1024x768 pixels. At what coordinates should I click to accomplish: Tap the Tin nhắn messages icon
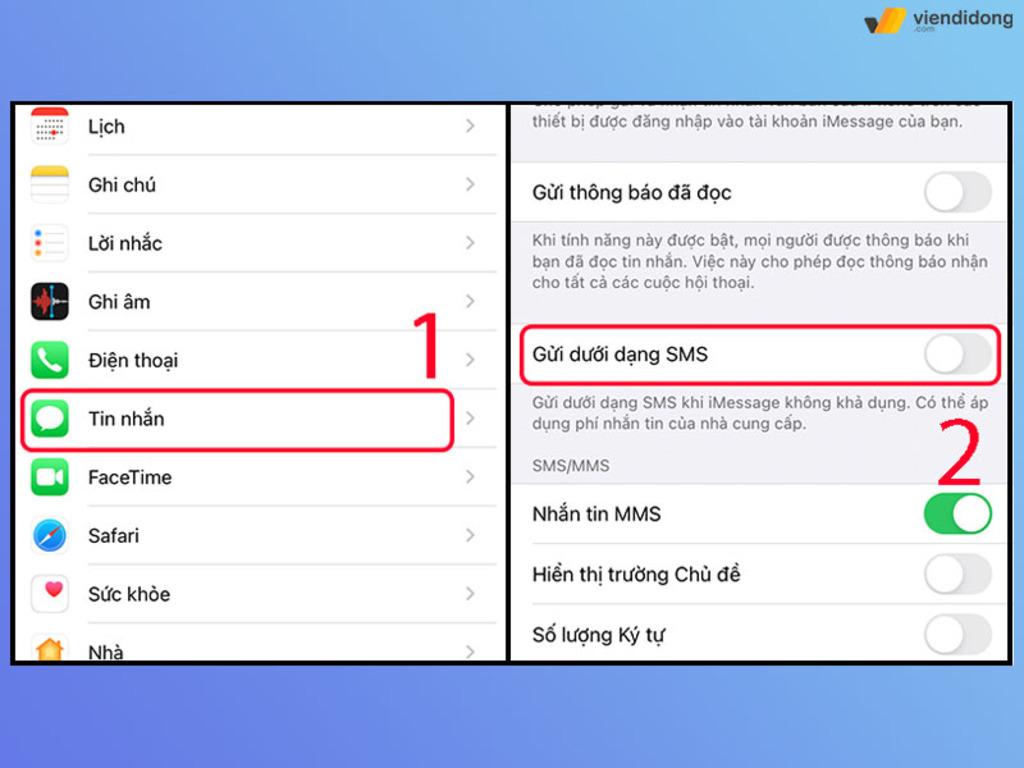click(50, 418)
